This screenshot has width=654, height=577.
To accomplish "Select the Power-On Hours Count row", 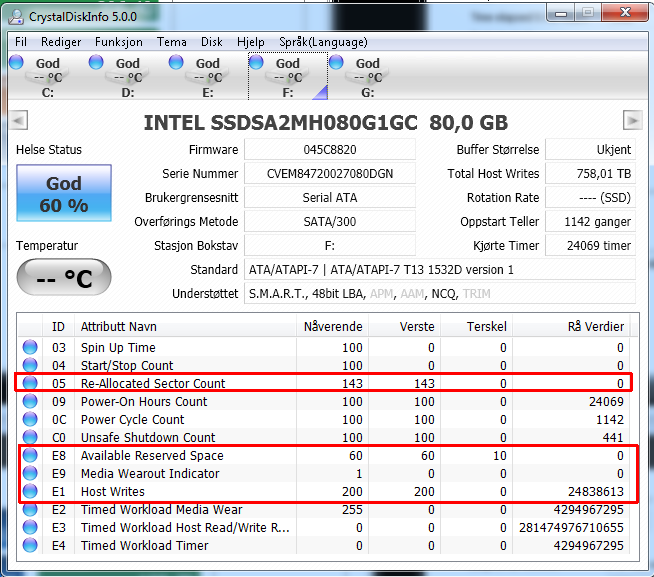I will tap(324, 401).
